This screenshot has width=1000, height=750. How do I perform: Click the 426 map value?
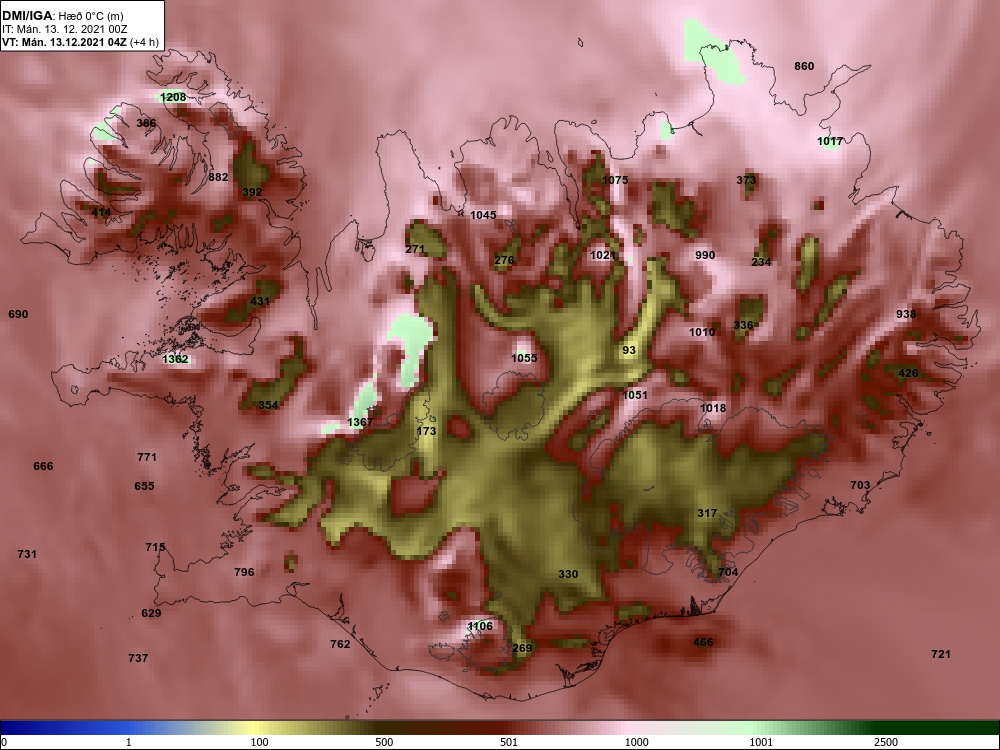click(908, 373)
